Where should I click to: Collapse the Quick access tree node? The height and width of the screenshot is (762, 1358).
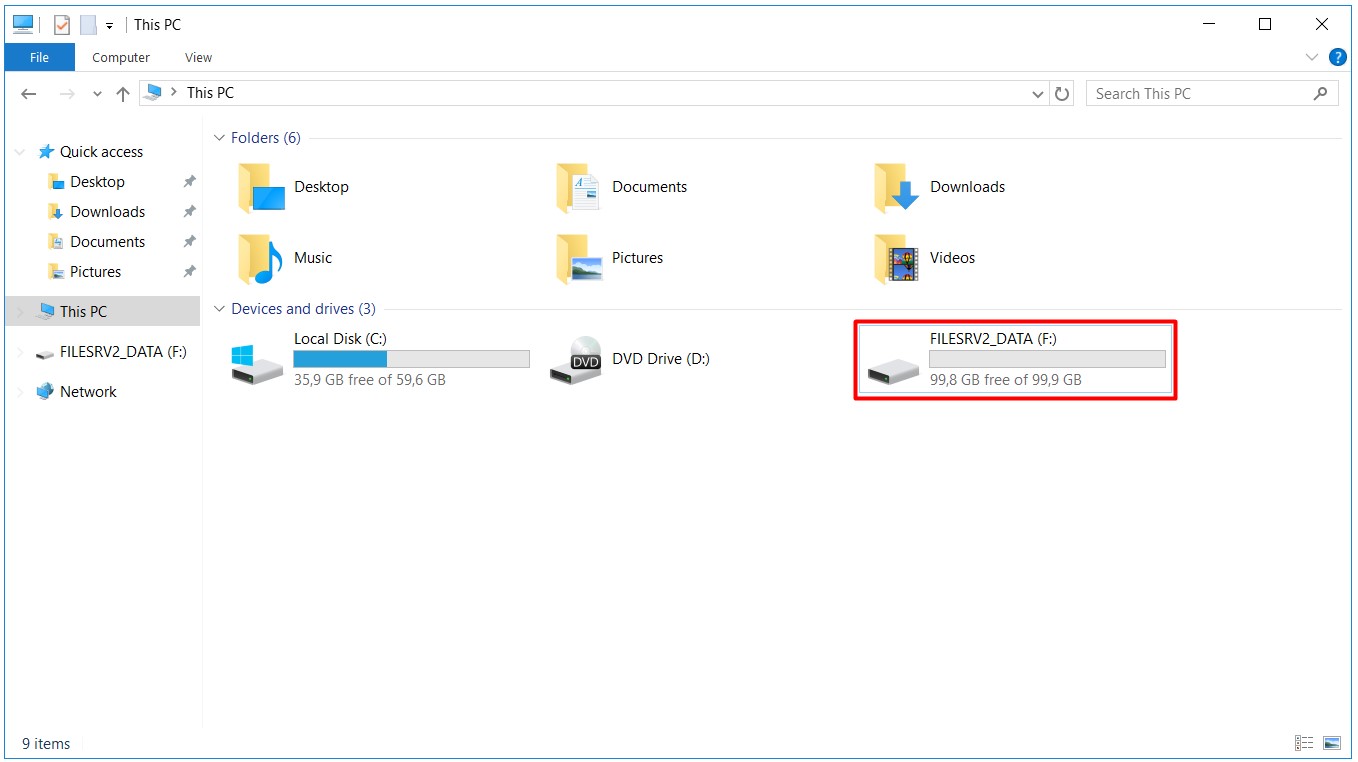click(x=20, y=152)
